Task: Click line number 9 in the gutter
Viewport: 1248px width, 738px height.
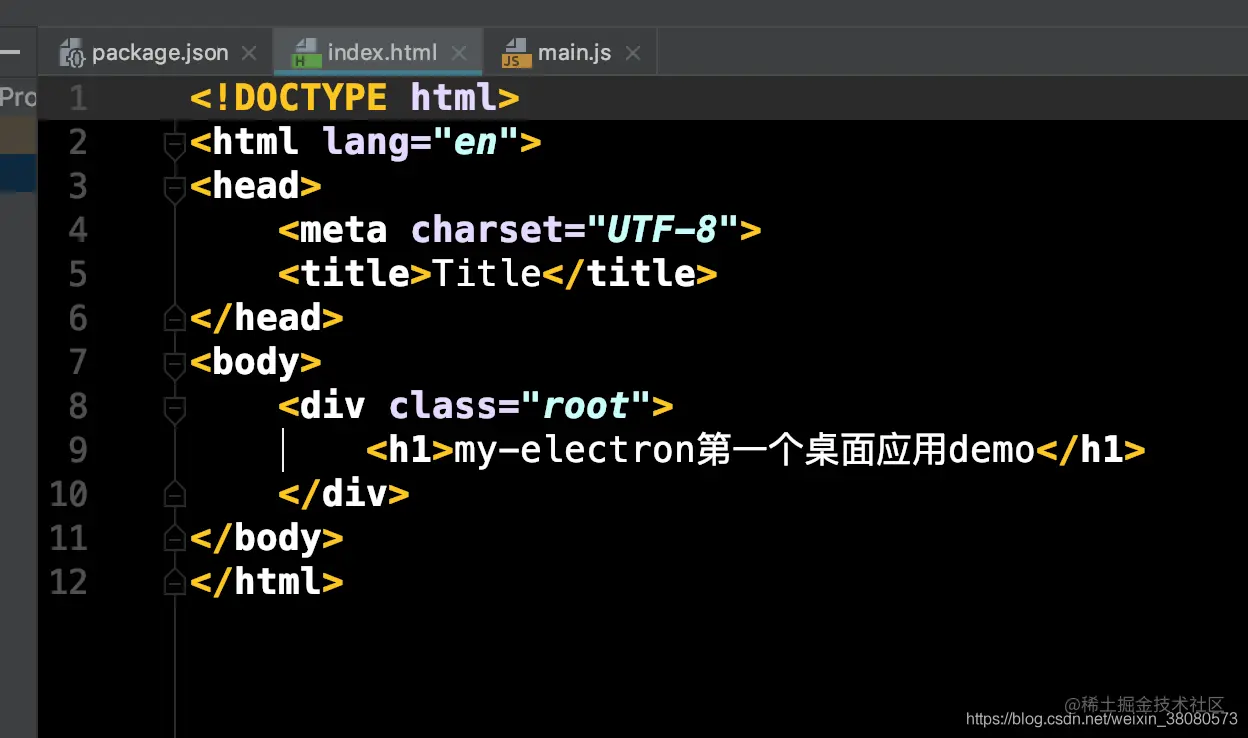Action: tap(78, 450)
